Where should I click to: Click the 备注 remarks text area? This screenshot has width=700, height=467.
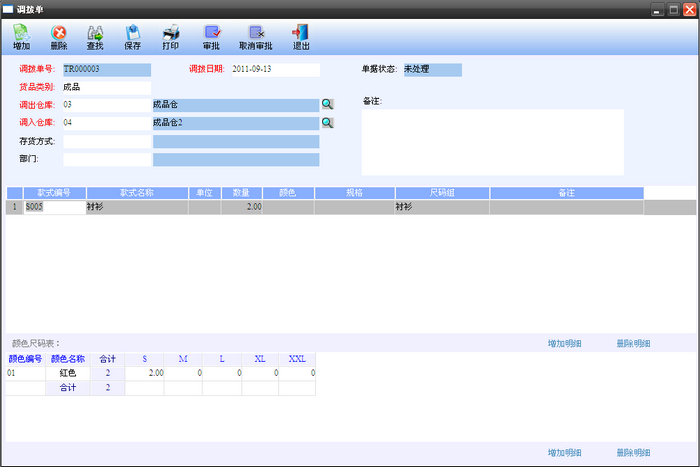pyautogui.click(x=492, y=141)
